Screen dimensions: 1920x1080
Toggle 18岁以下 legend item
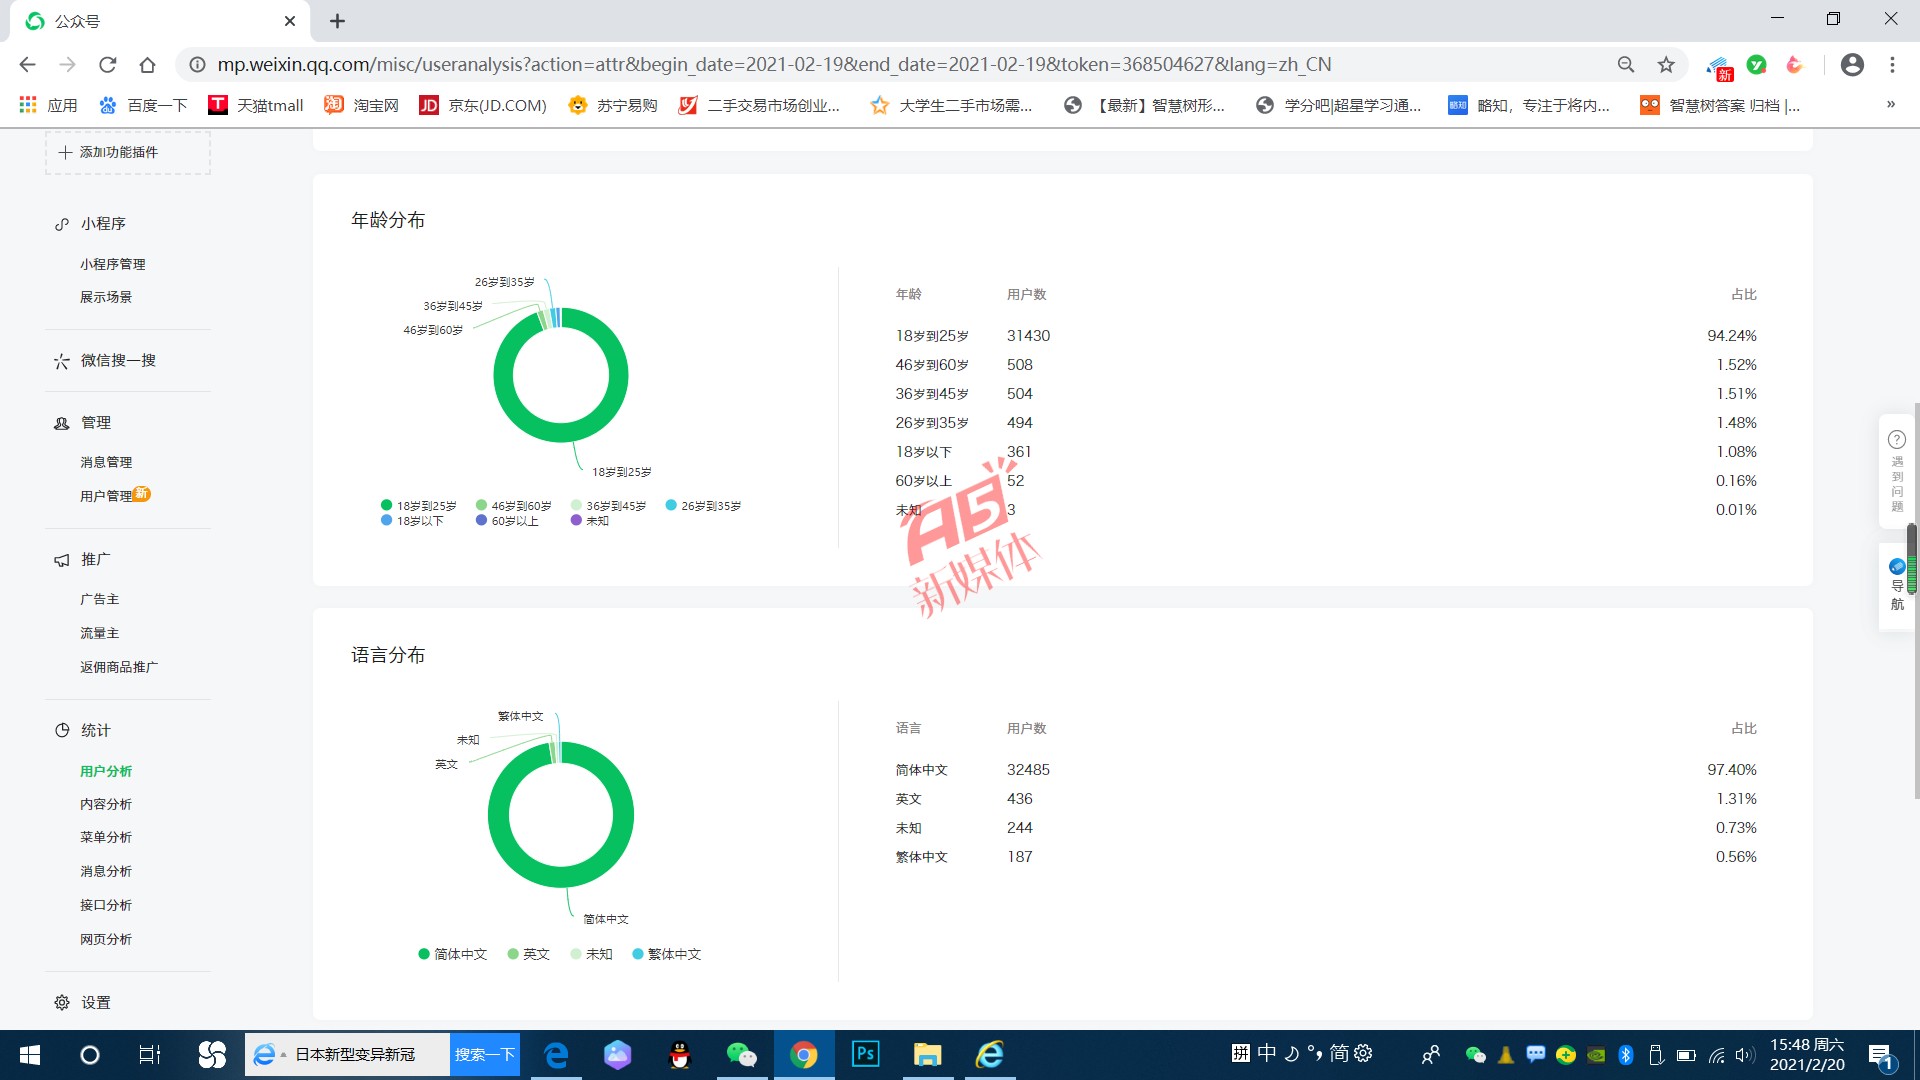(412, 521)
